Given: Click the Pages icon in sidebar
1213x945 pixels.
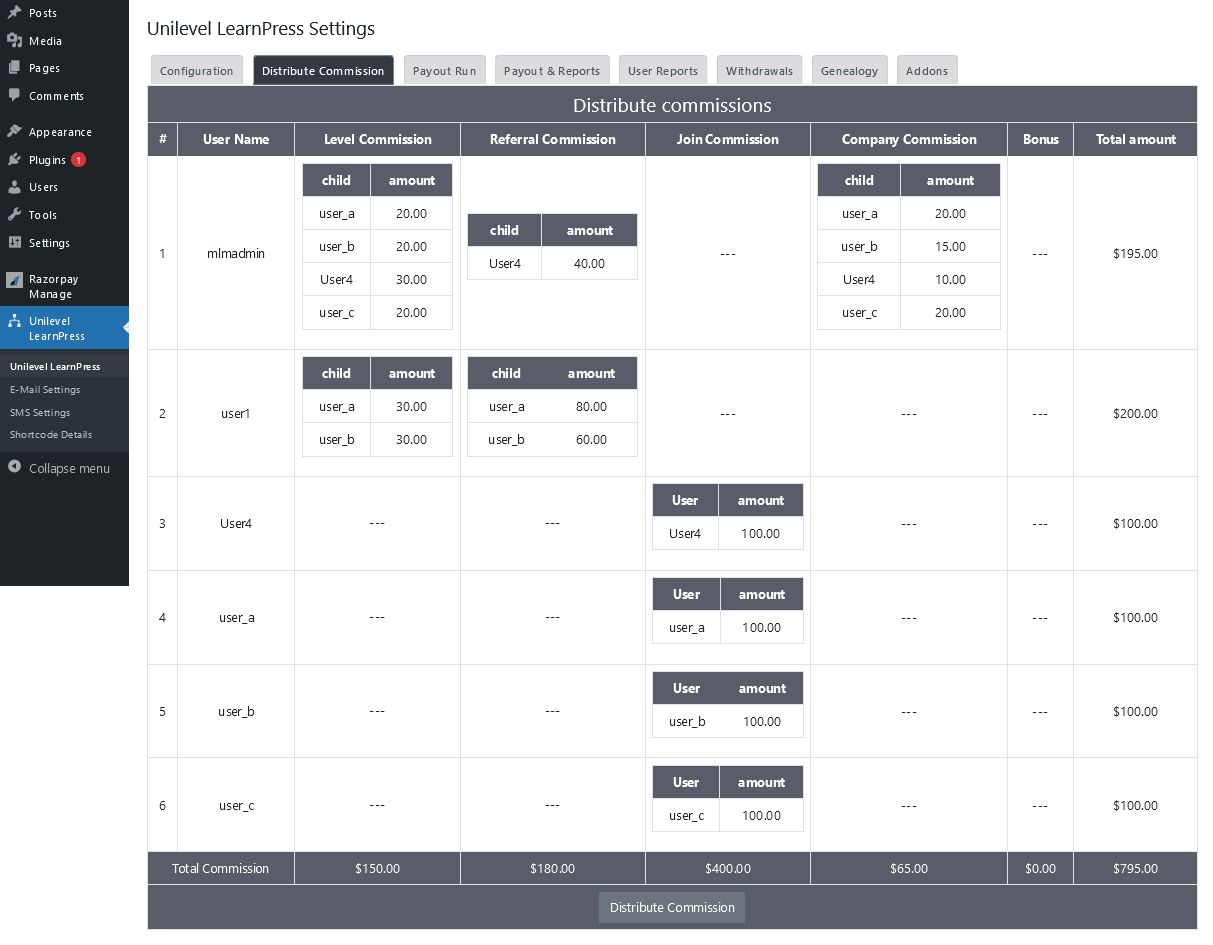Looking at the screenshot, I should (14, 68).
